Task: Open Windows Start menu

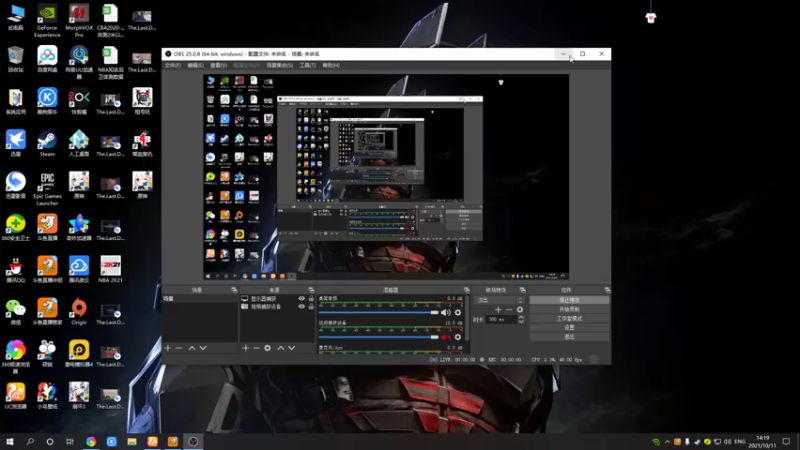Action: coord(10,441)
